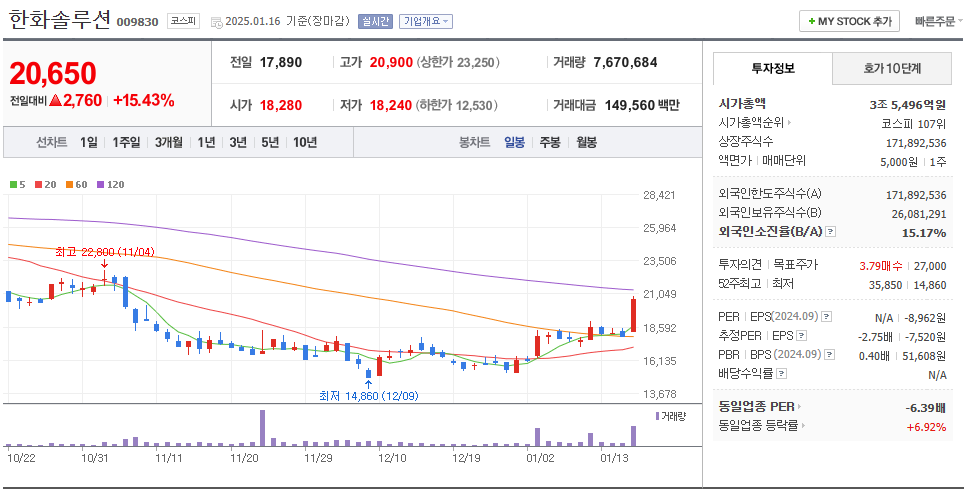Click the calendar icon beside 2025.01.16 date

pyautogui.click(x=216, y=22)
